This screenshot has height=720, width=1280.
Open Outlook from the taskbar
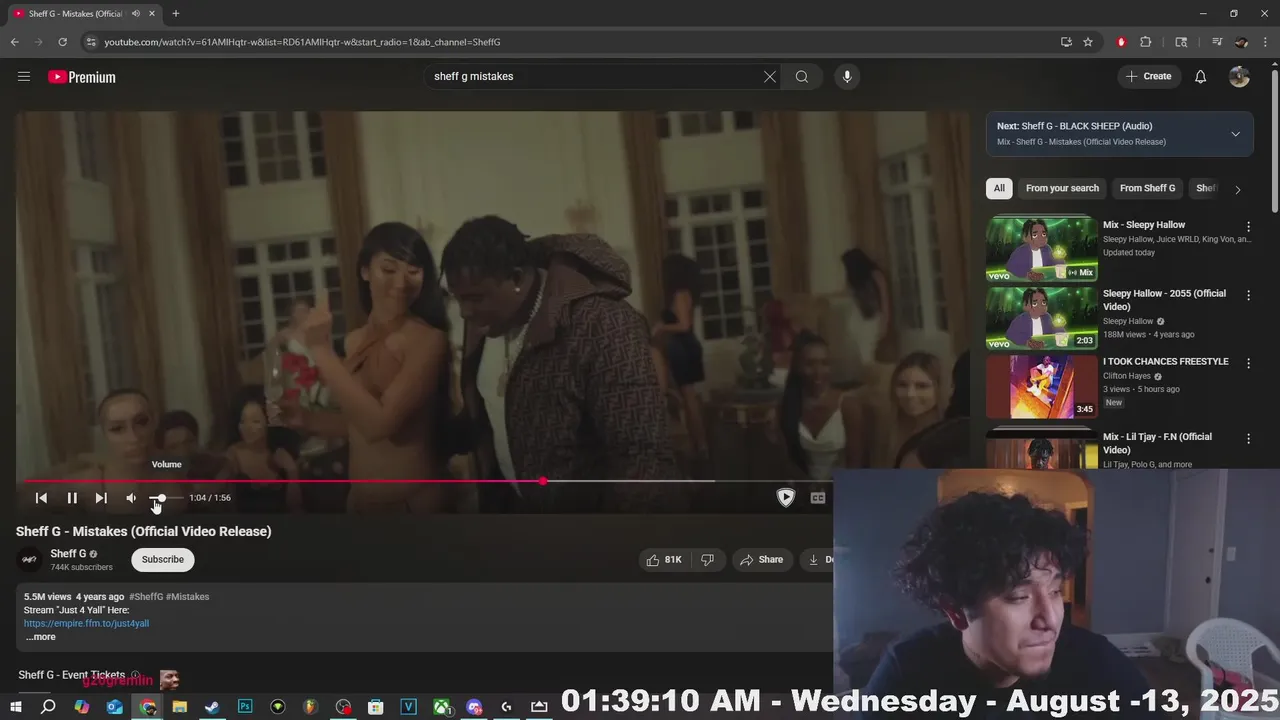(x=114, y=707)
